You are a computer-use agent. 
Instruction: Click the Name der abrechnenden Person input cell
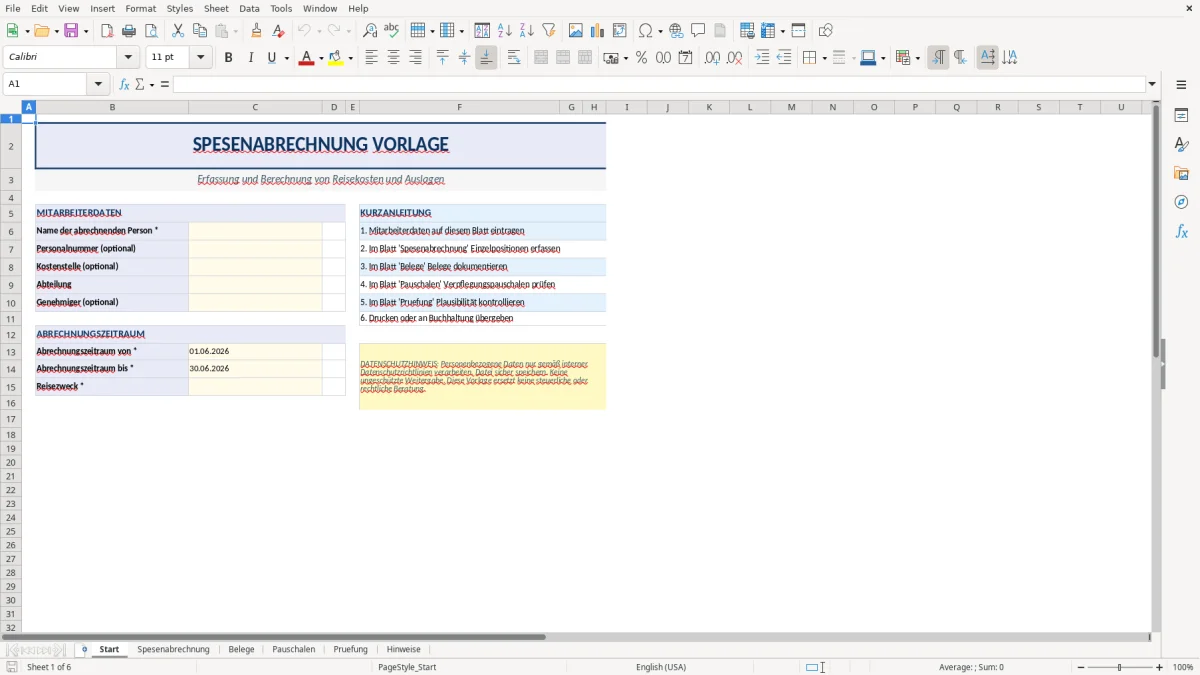pos(255,231)
